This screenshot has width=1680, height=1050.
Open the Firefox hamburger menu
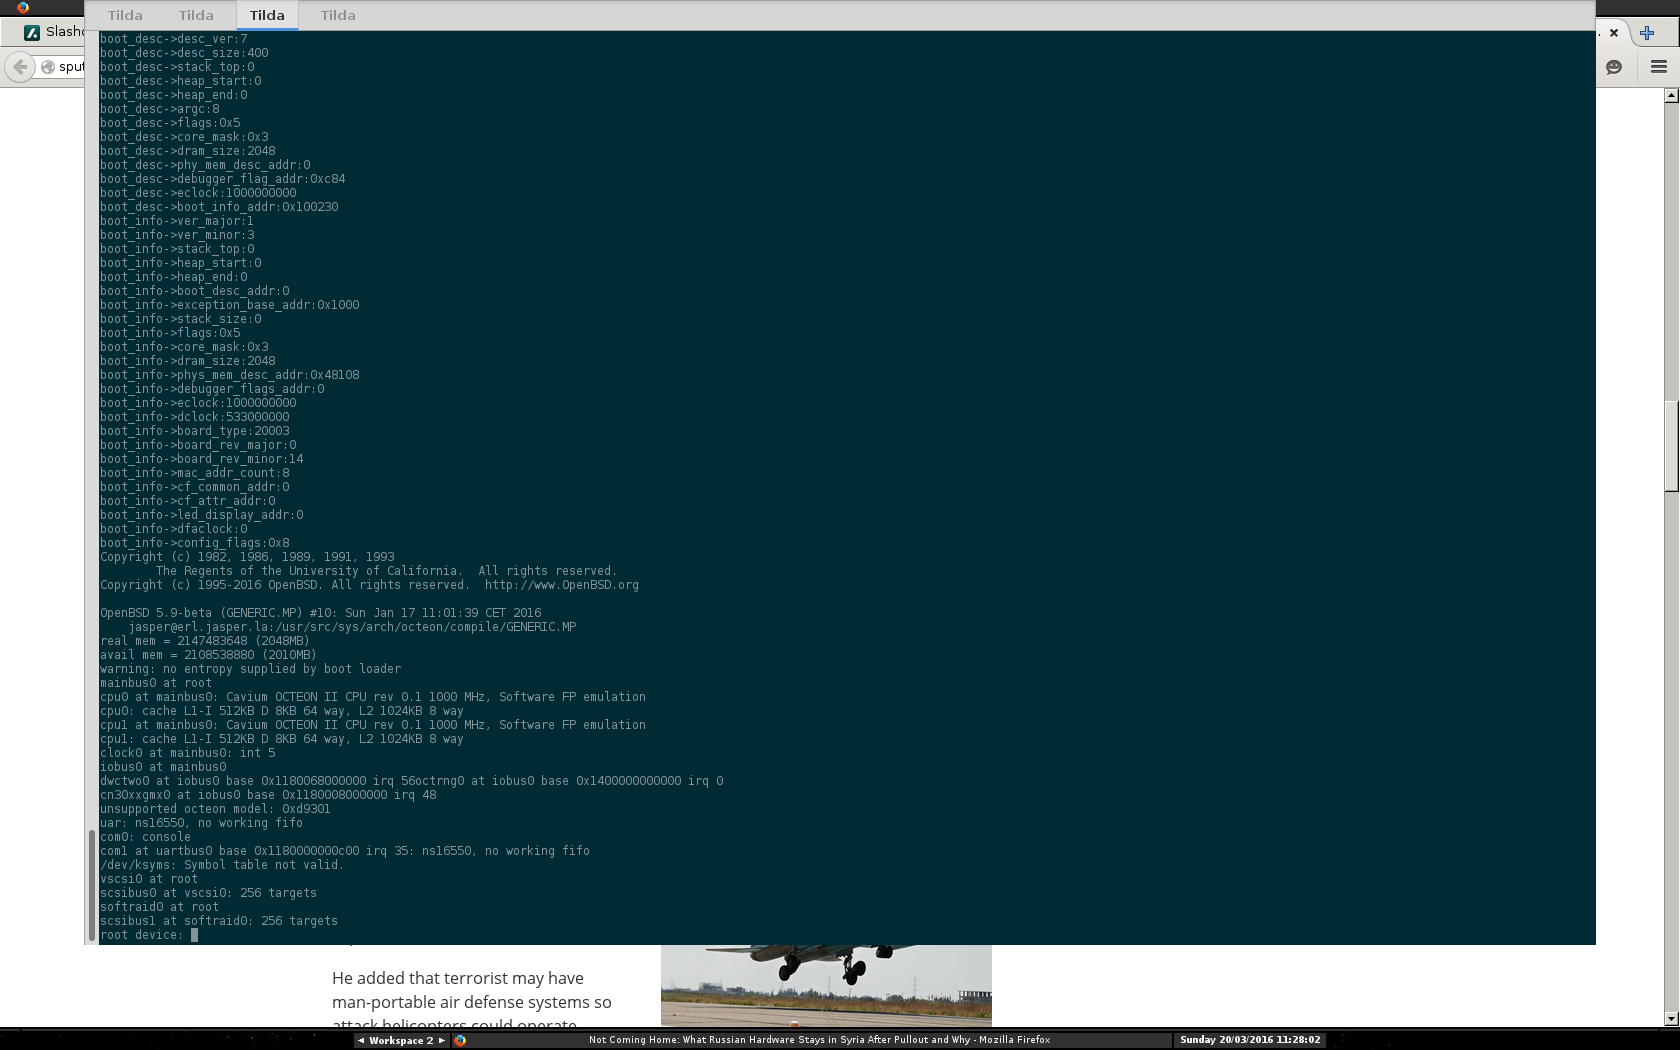(x=1659, y=67)
